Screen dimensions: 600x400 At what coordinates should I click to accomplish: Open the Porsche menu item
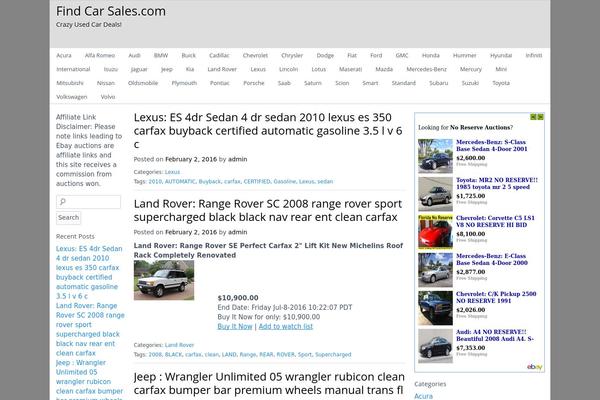click(254, 83)
